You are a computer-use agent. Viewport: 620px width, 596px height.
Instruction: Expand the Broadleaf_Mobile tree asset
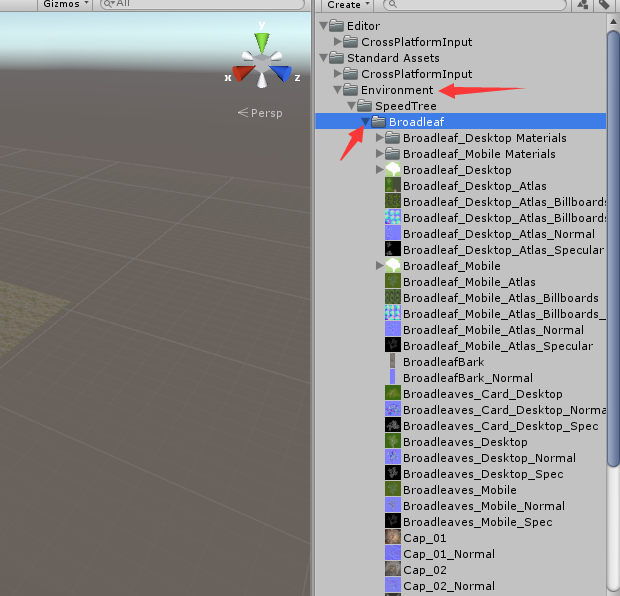click(x=380, y=266)
